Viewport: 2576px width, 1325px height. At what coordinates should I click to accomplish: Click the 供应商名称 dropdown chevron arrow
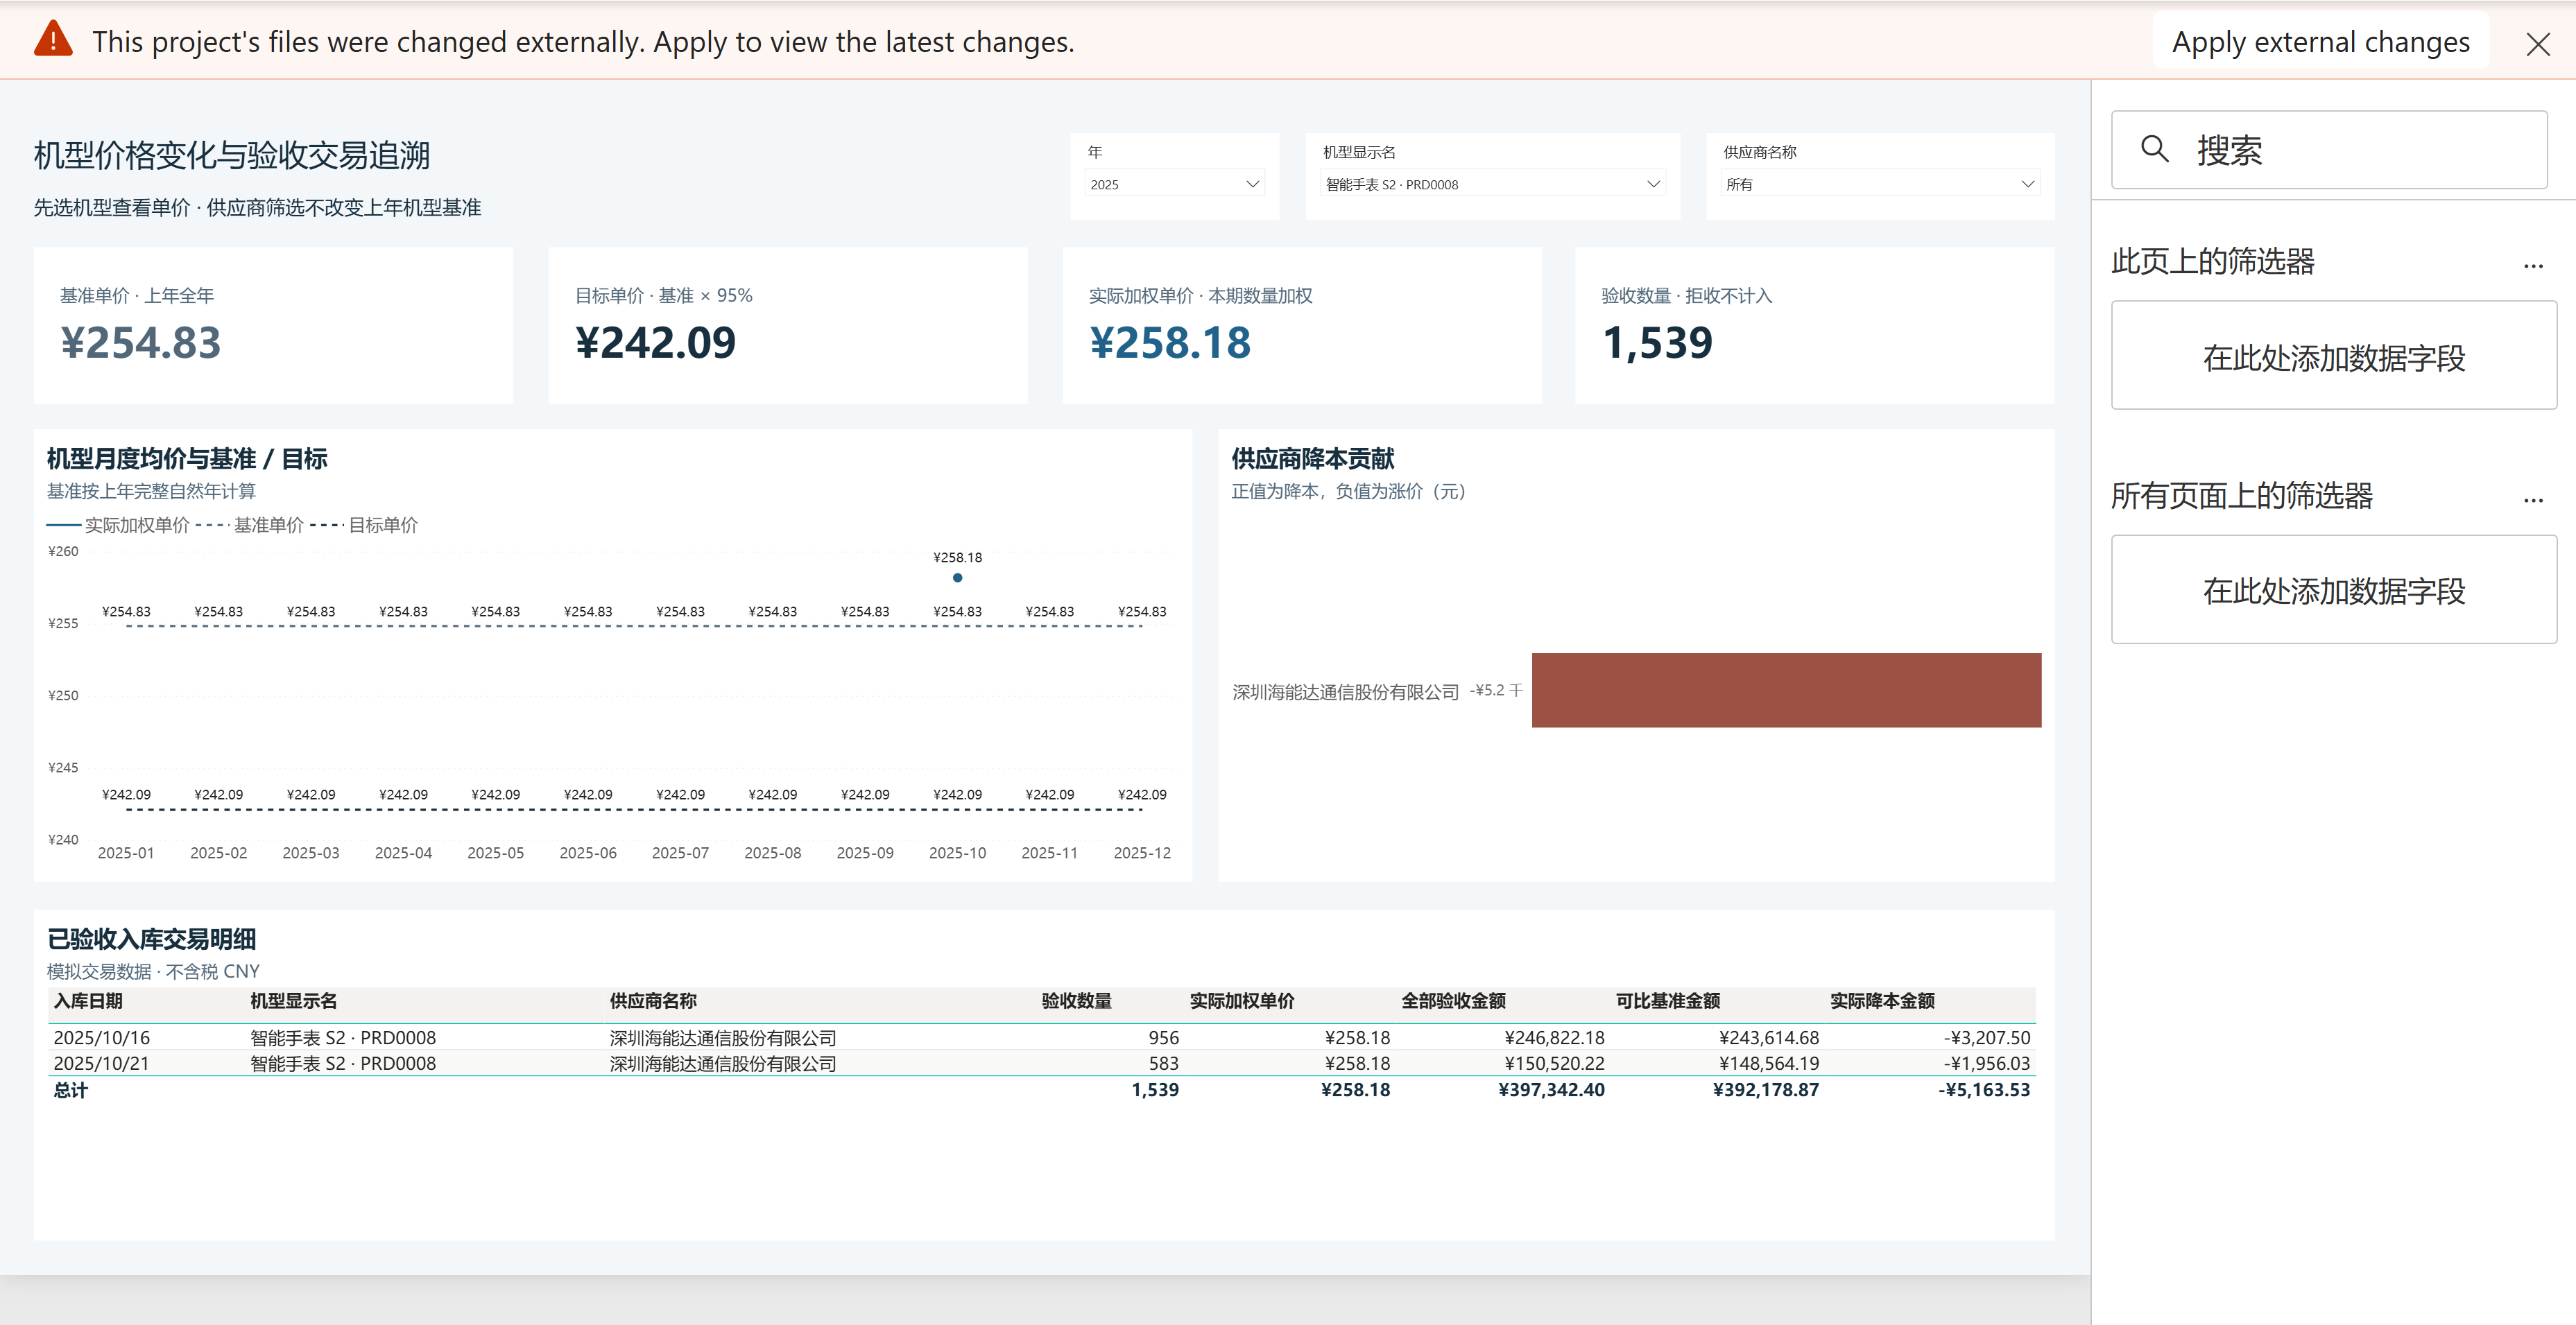pyautogui.click(x=2027, y=184)
